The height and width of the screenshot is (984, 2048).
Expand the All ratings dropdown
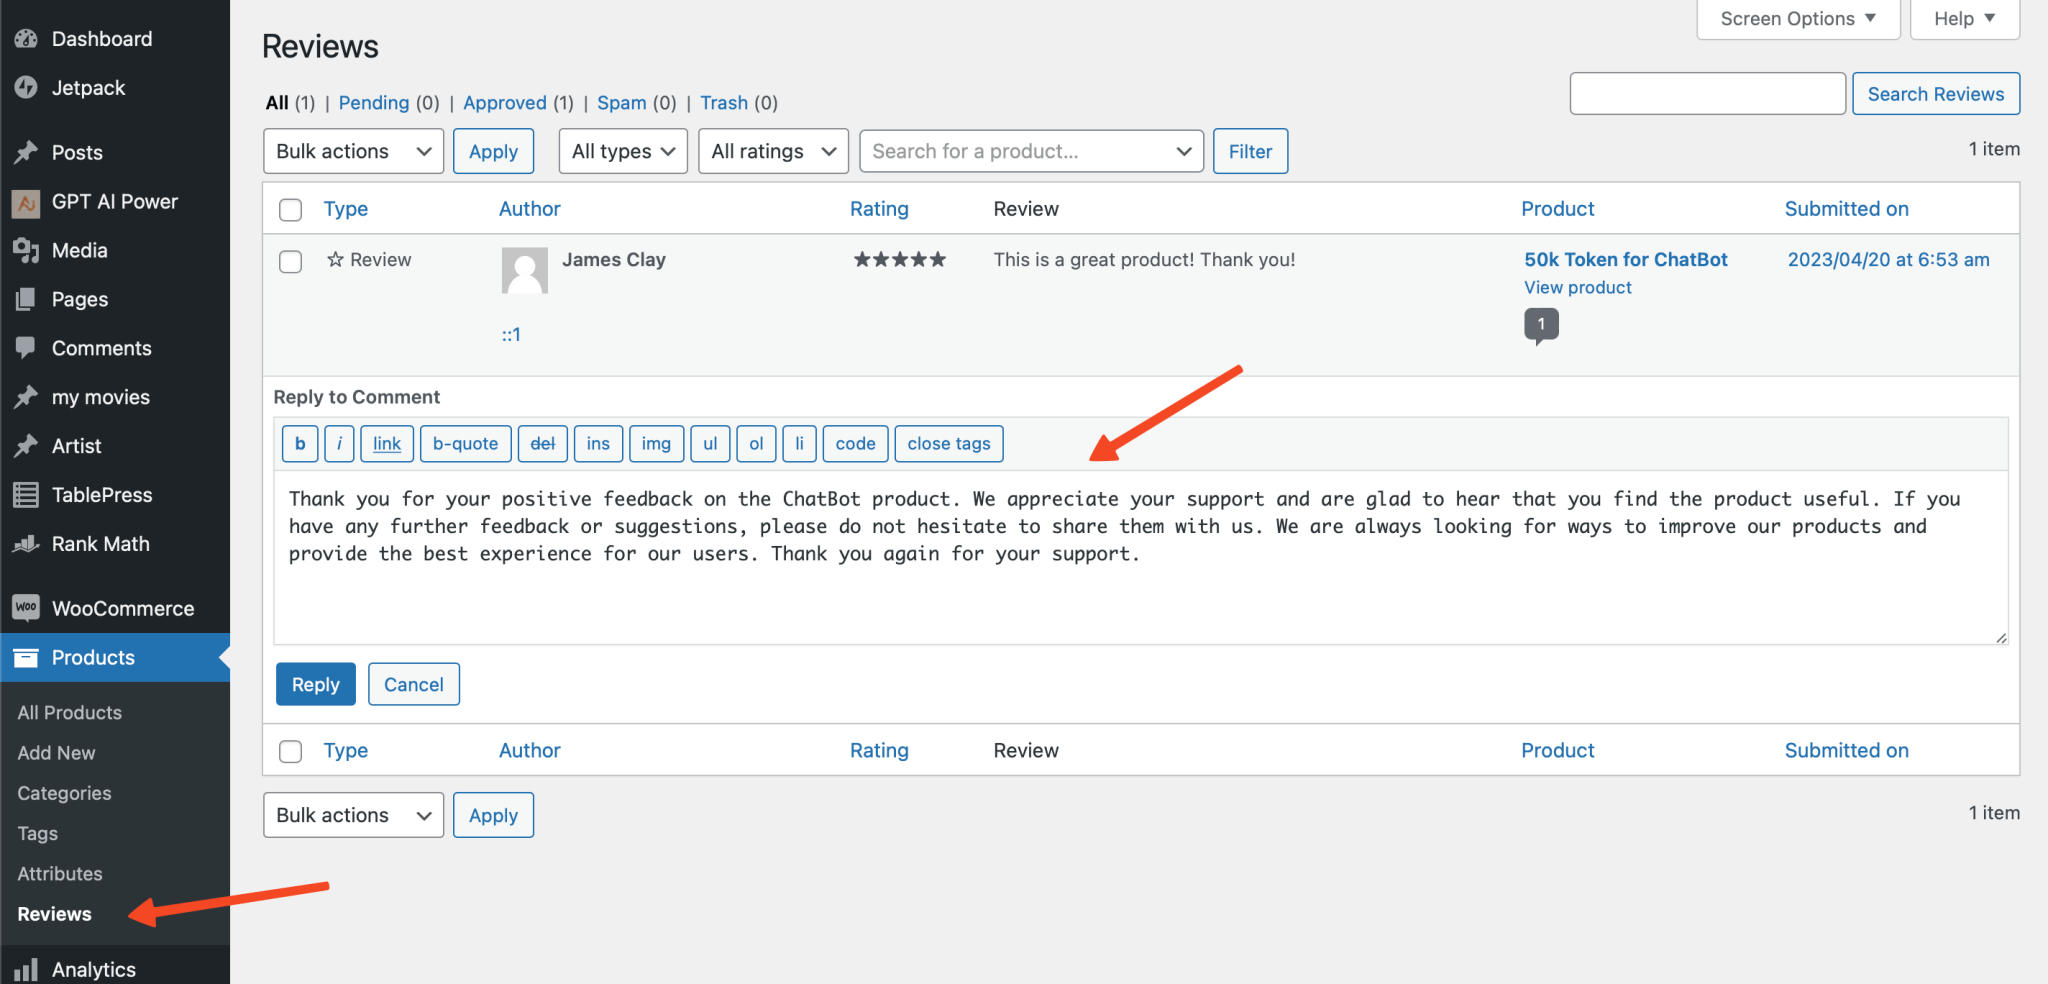(x=773, y=151)
